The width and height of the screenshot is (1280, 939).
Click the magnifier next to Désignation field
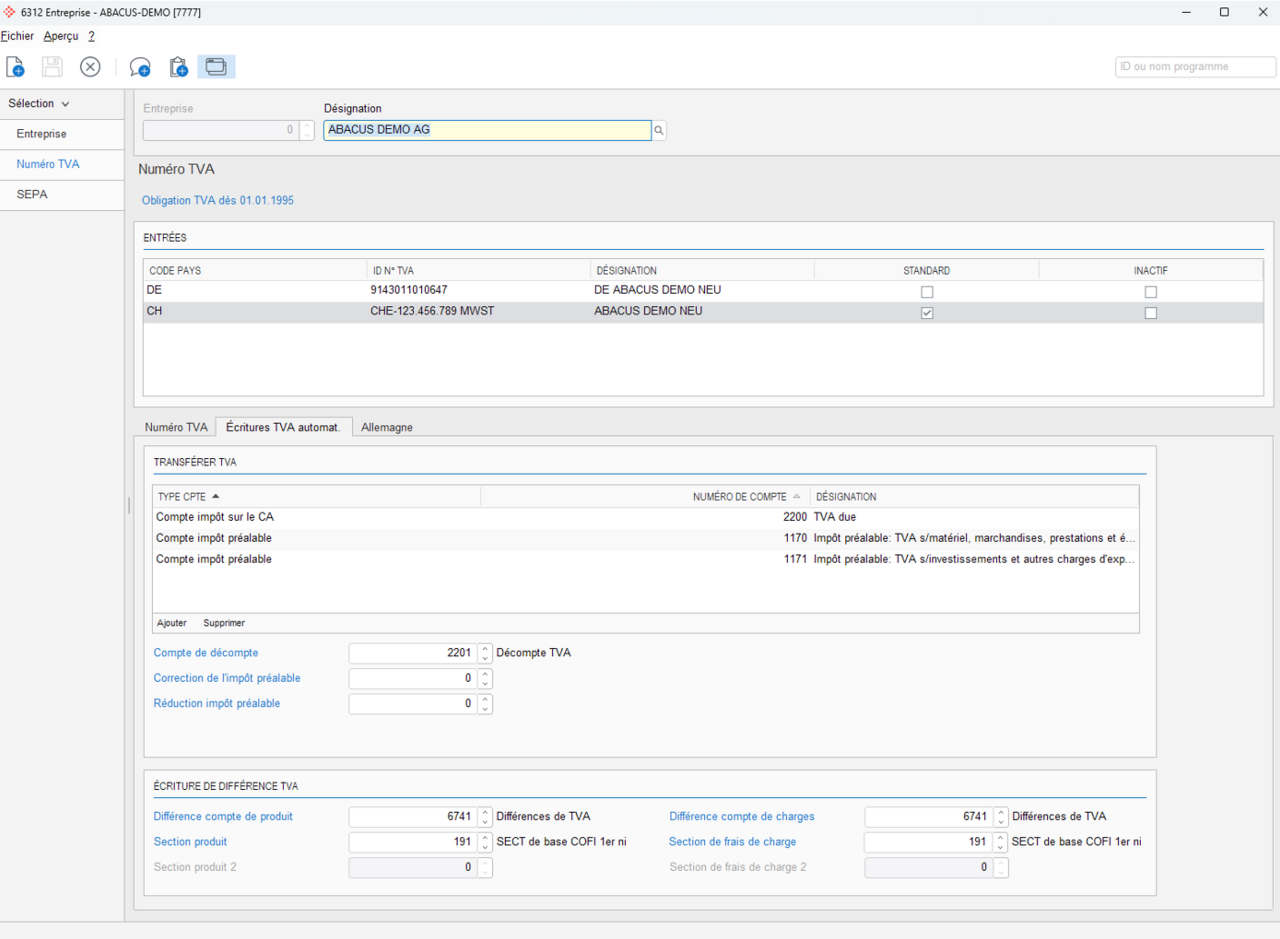pos(659,130)
